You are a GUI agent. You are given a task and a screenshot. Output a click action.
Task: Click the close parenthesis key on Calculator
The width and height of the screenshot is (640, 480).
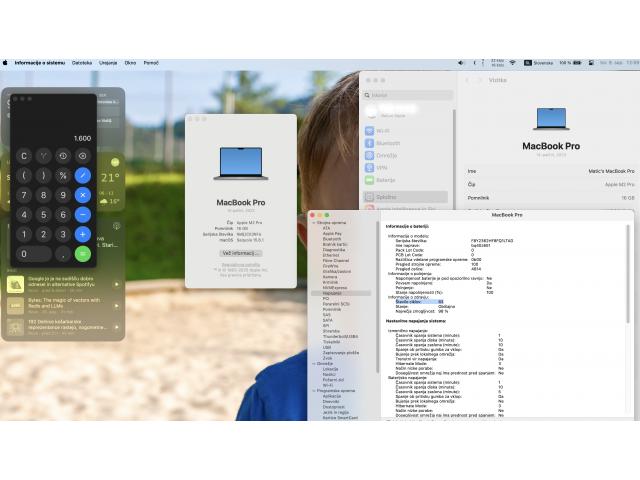click(44, 176)
